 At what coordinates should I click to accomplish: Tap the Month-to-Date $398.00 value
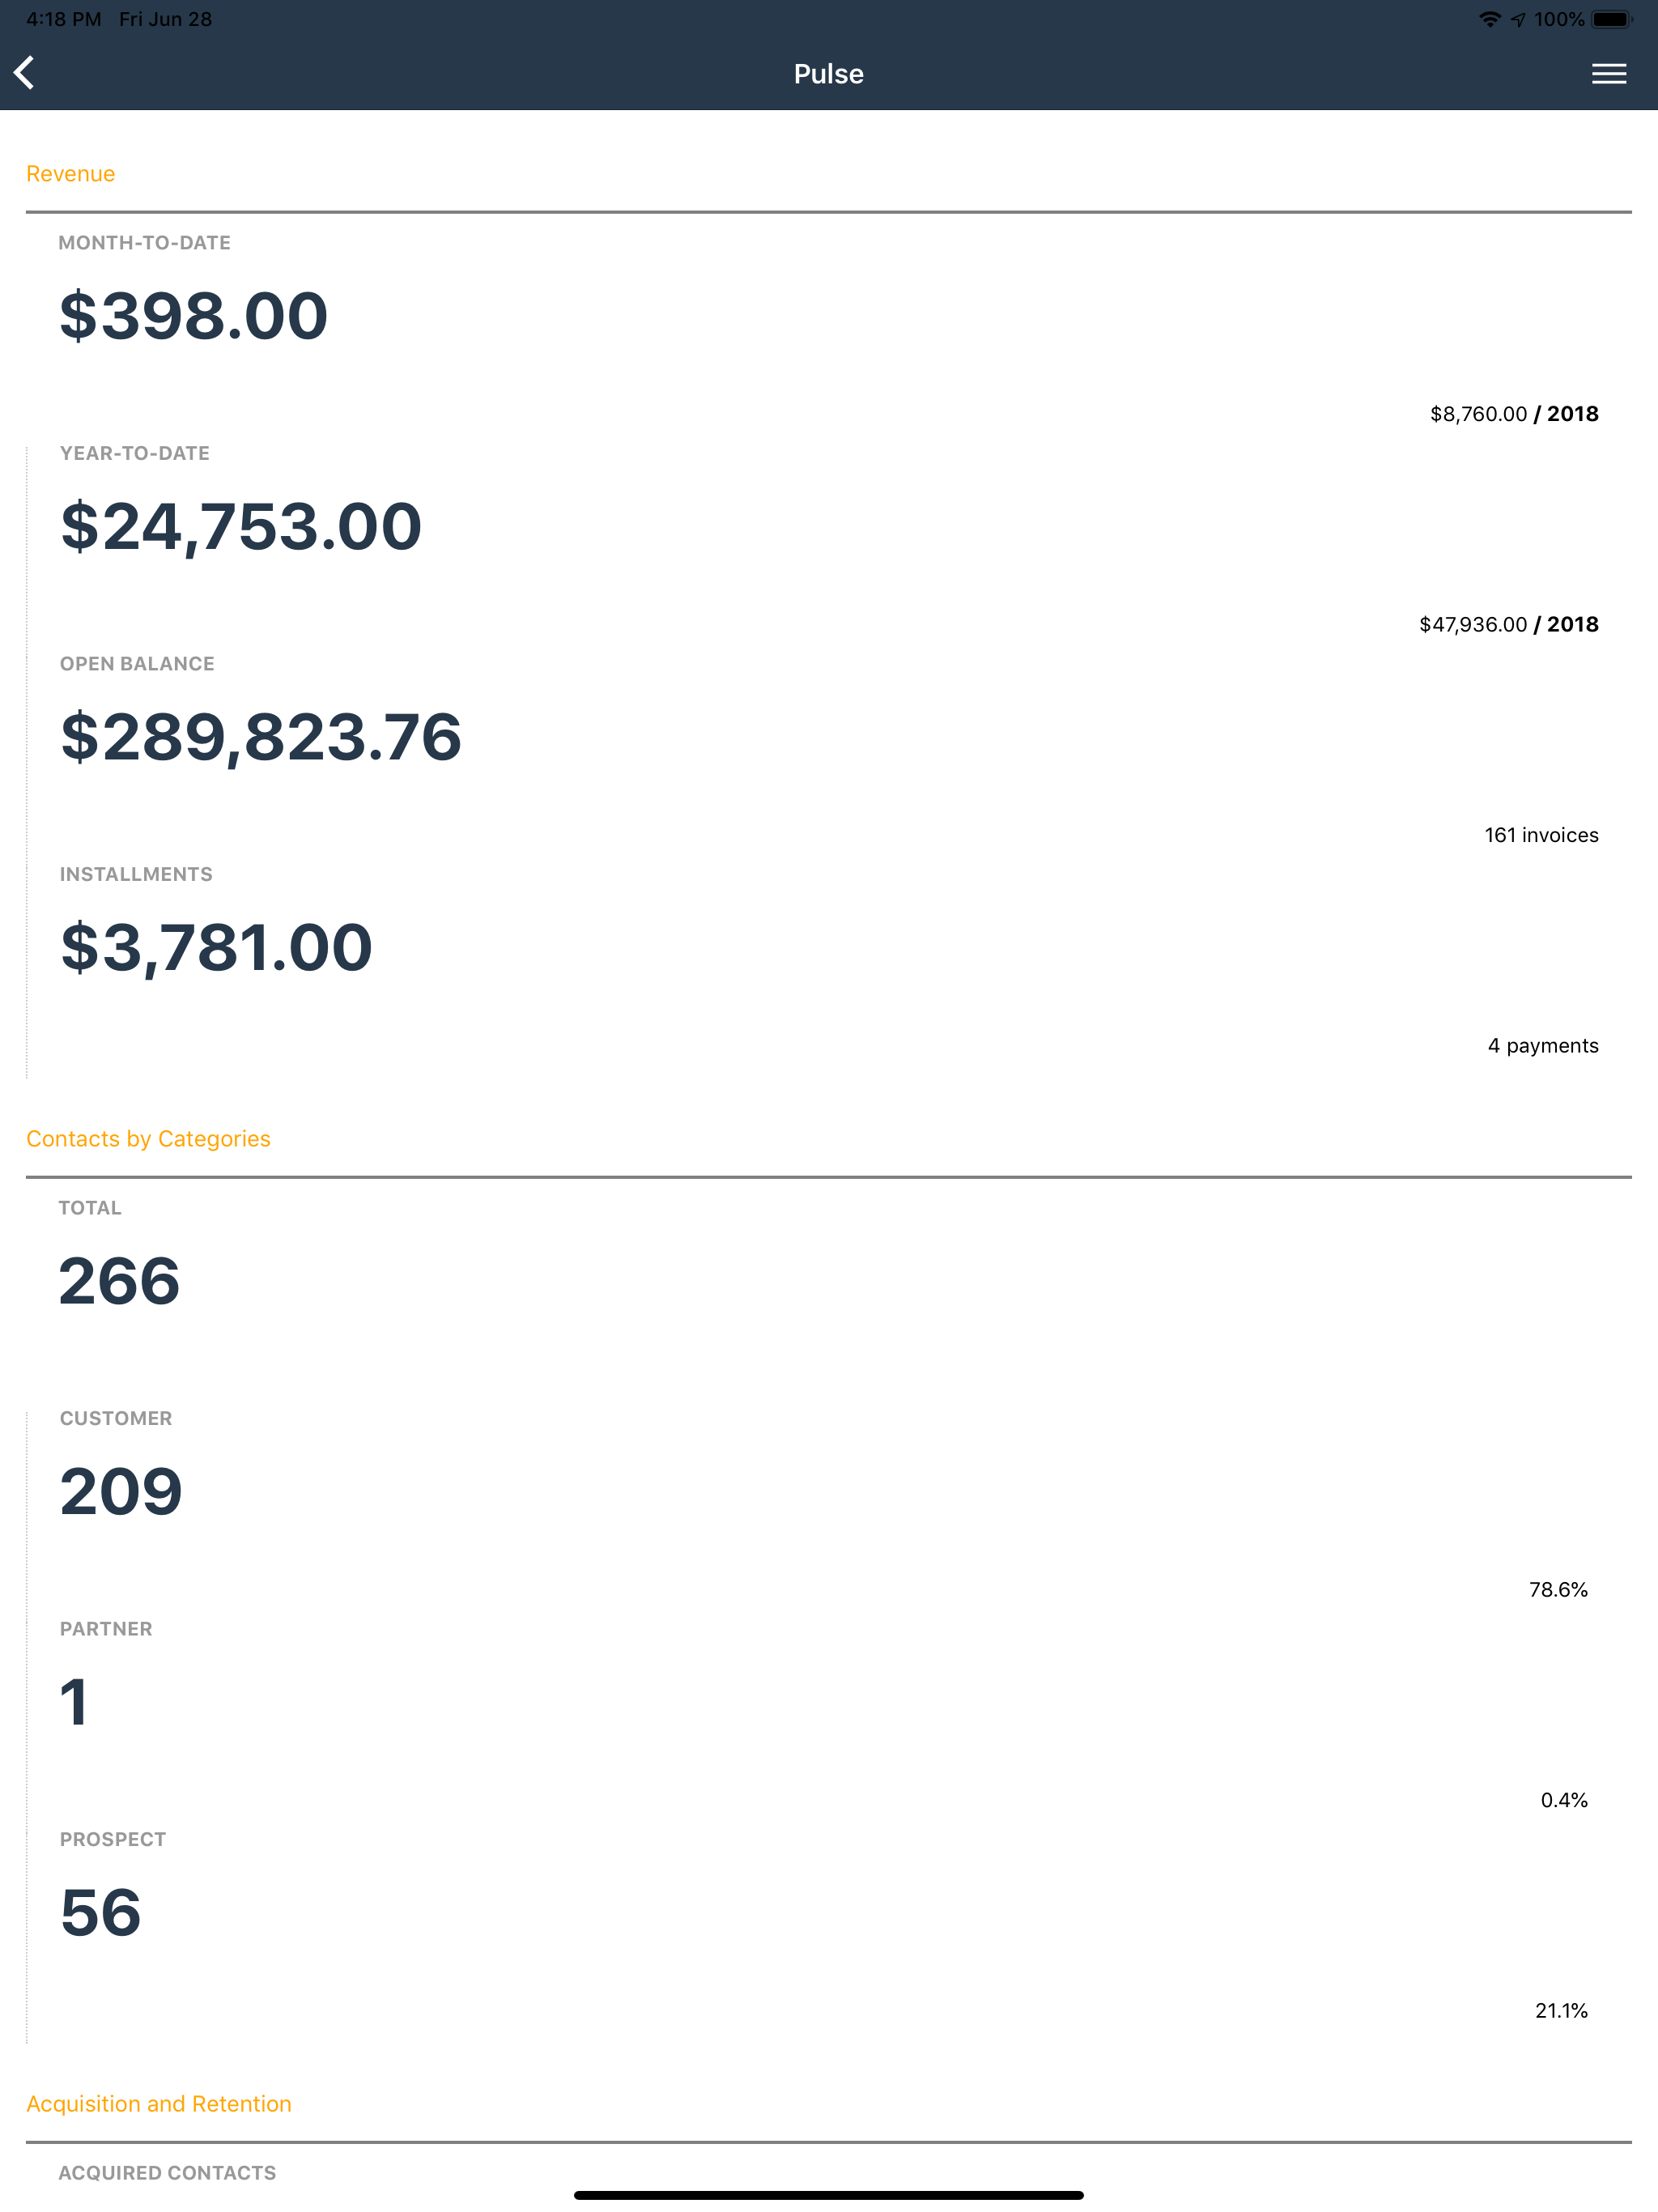tap(194, 316)
